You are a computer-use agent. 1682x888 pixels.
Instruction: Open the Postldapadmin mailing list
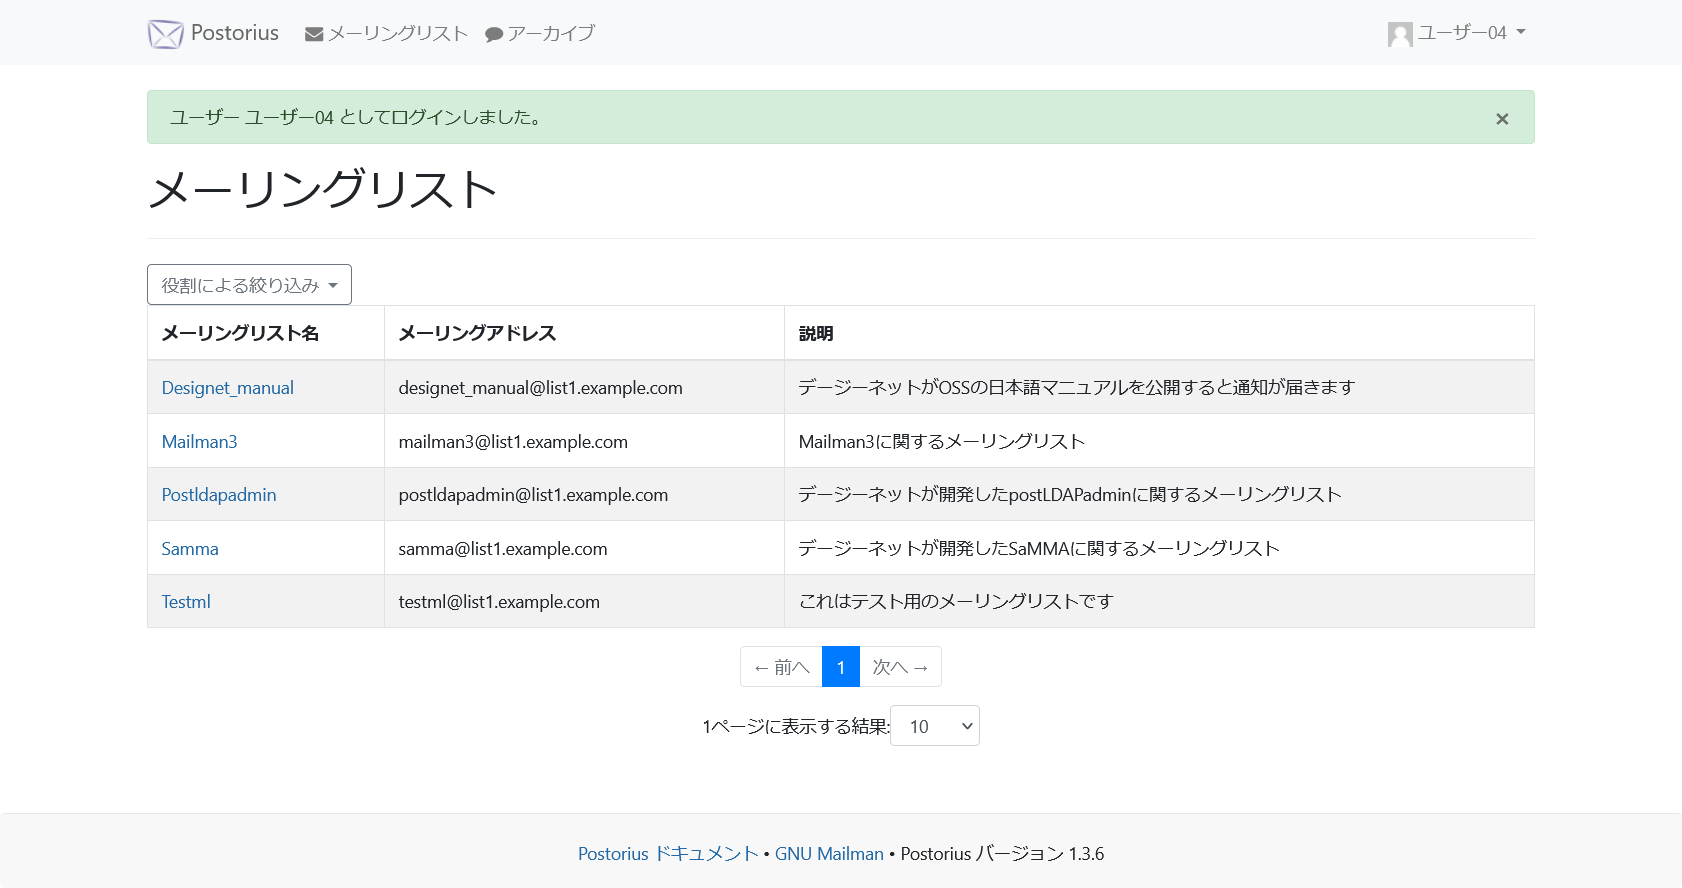tap(219, 495)
